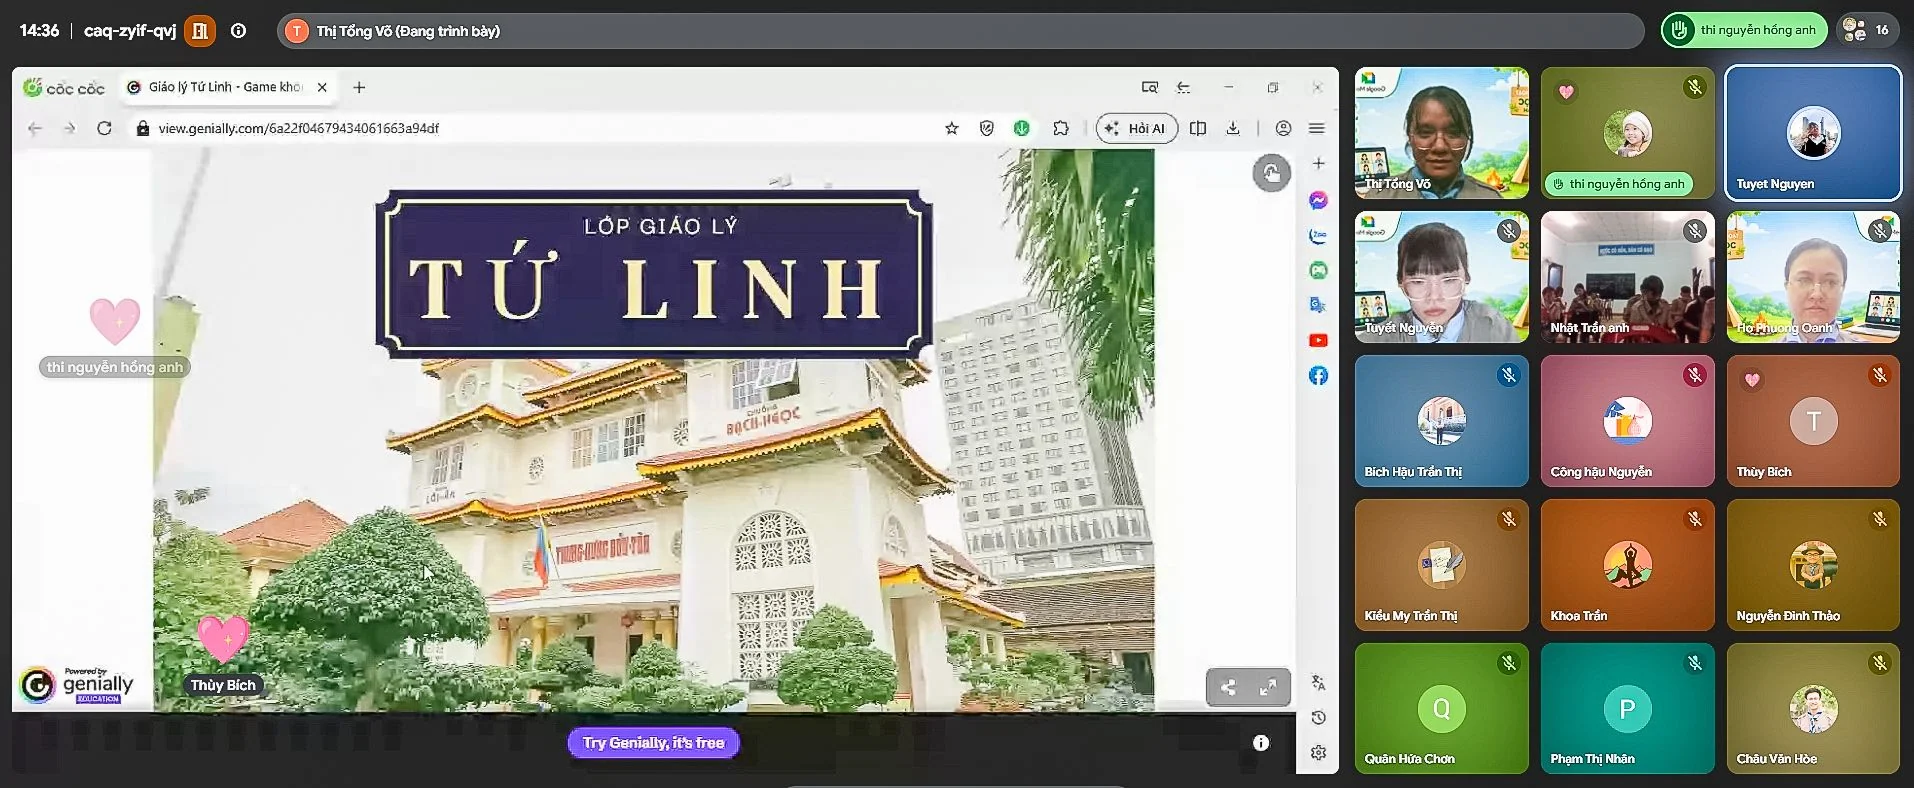Bookmark this page with the star icon
Viewport: 1914px width, 788px height.
pos(952,128)
